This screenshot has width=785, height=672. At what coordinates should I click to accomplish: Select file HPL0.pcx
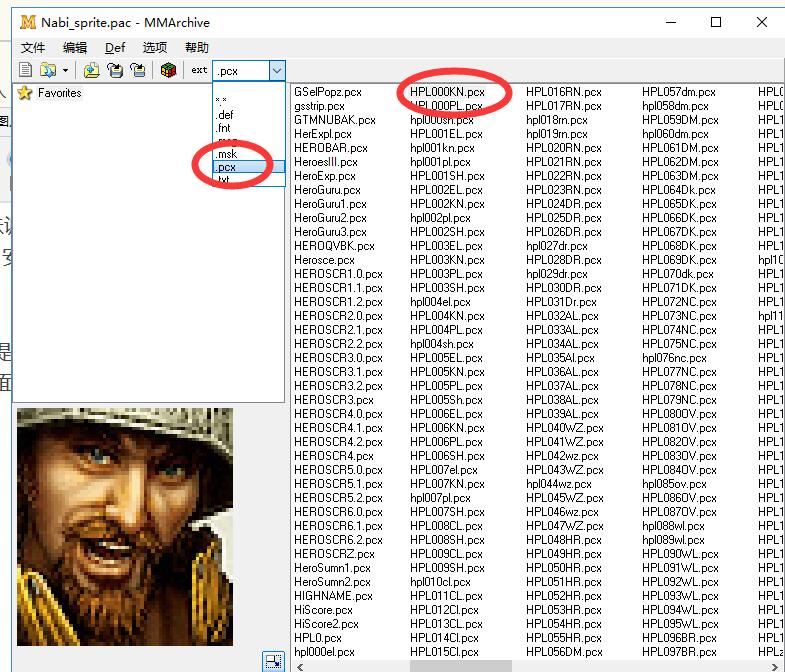click(317, 638)
